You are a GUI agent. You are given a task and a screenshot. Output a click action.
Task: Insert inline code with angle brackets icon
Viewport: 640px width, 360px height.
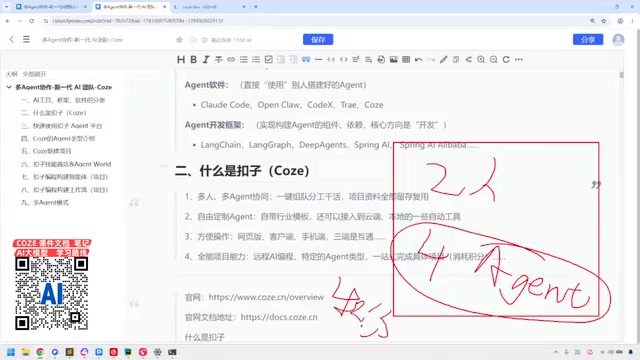344,60
